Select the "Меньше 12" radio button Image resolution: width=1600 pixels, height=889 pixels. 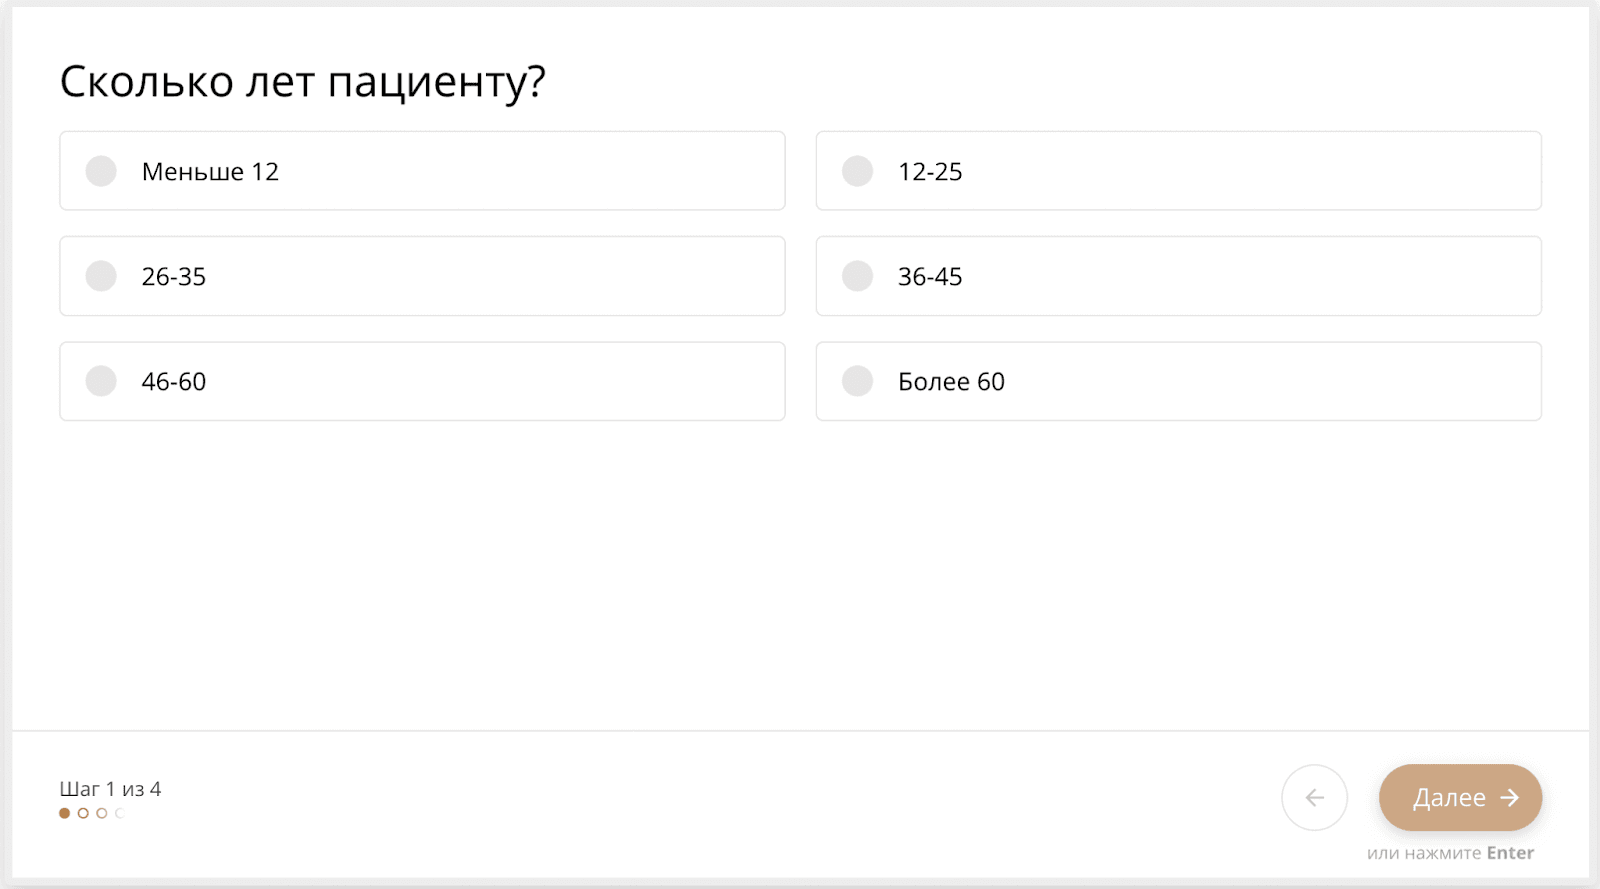(101, 171)
